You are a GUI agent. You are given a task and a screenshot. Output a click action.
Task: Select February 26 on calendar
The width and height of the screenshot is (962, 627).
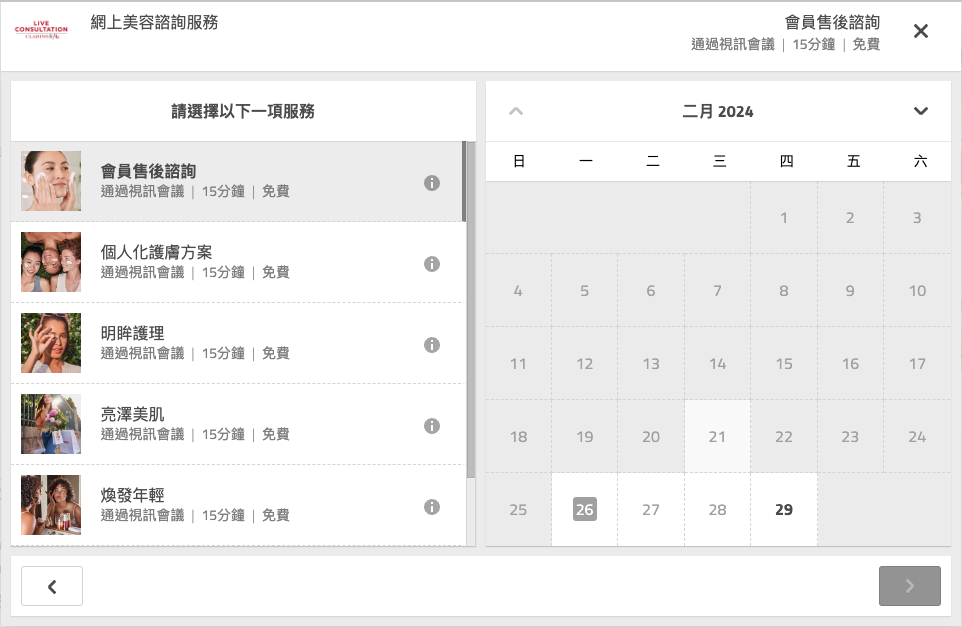pyautogui.click(x=585, y=509)
